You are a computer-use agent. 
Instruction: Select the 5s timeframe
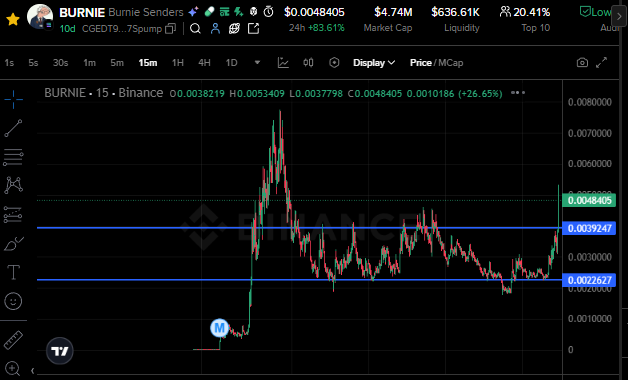(x=33, y=63)
